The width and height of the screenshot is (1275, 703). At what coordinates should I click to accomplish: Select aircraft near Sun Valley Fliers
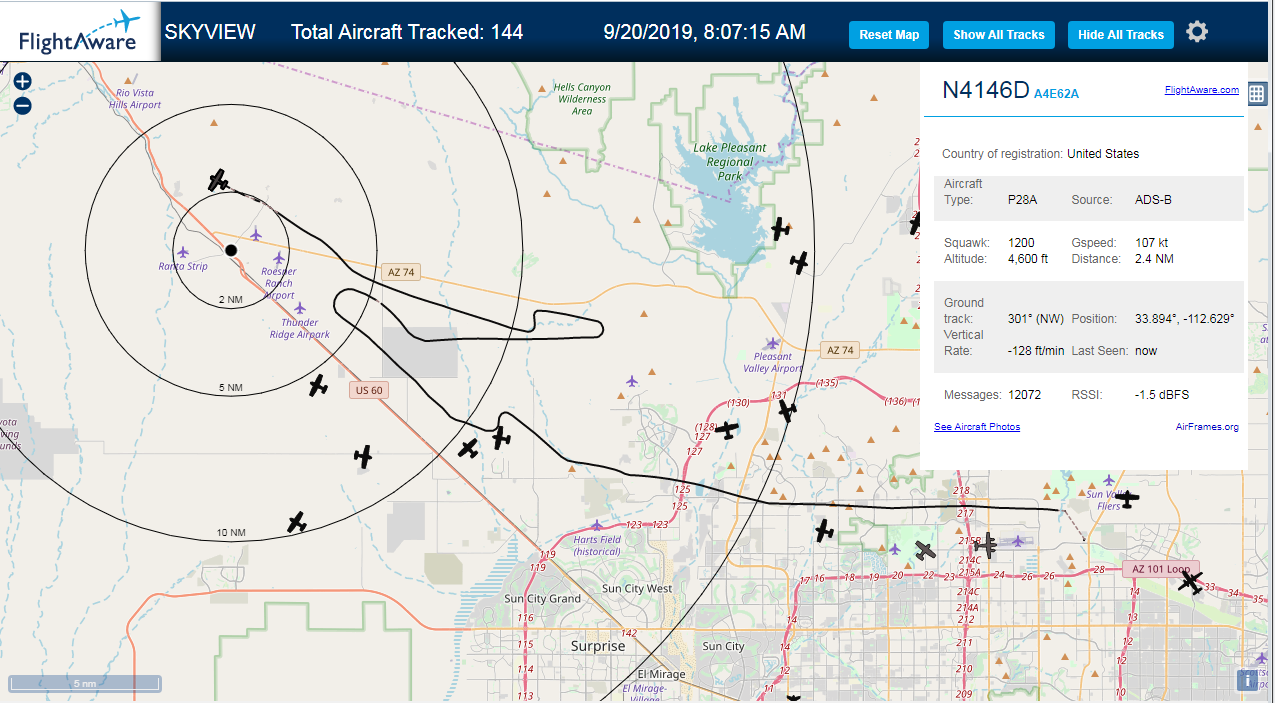click(1128, 498)
